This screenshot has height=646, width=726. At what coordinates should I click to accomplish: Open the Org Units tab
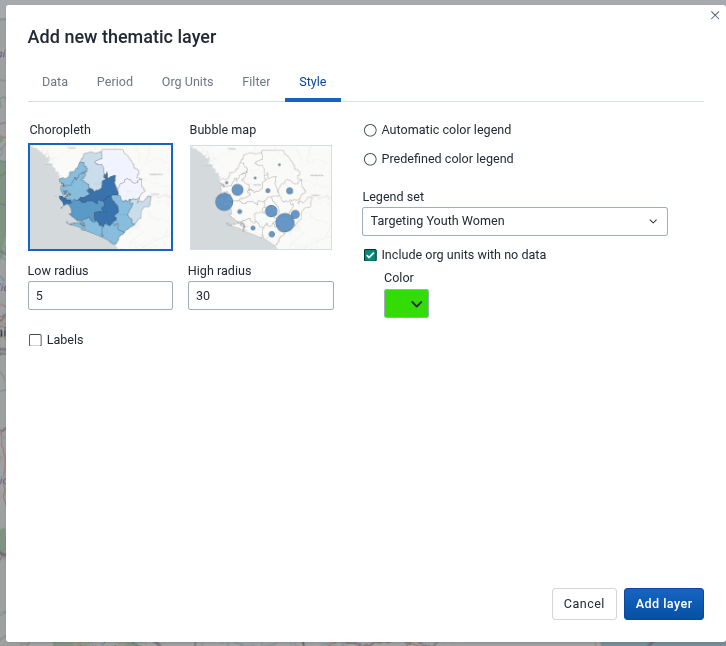click(187, 82)
